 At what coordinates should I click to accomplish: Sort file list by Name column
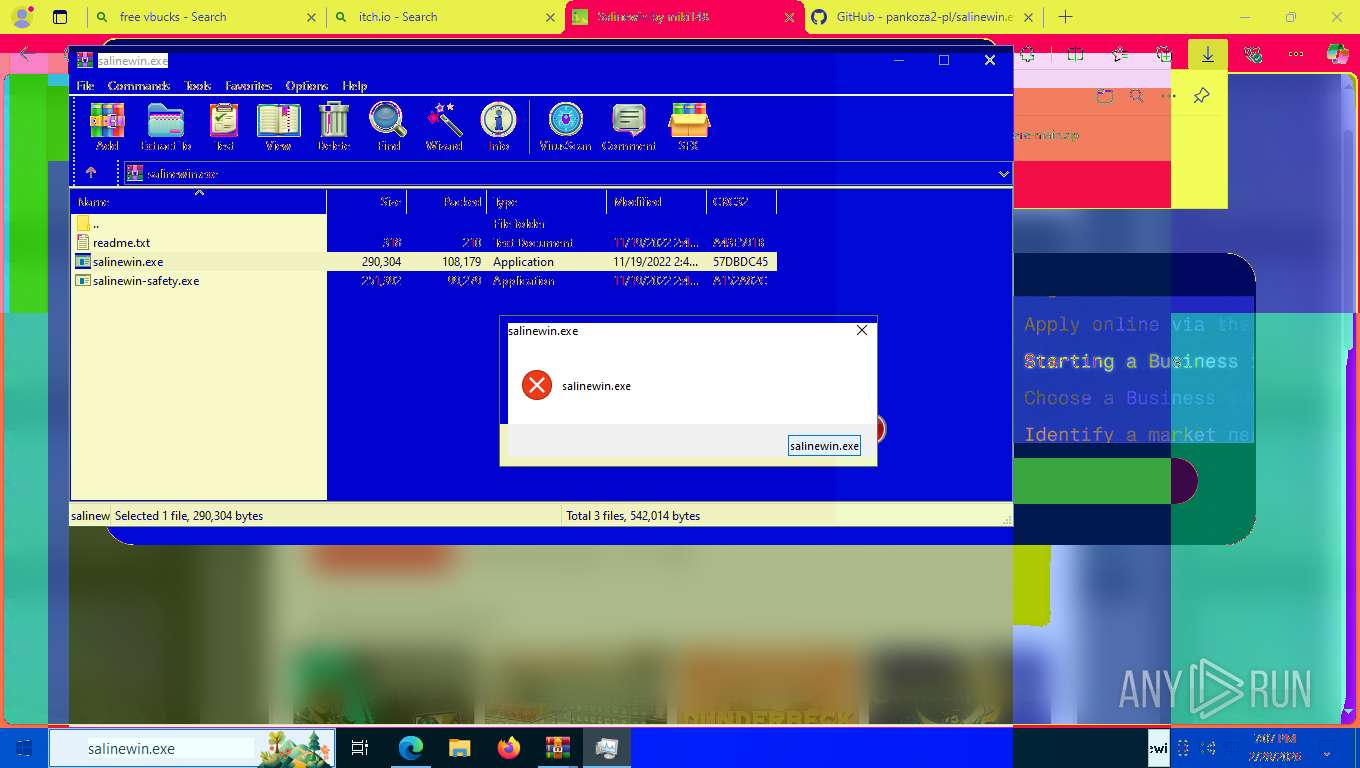198,202
